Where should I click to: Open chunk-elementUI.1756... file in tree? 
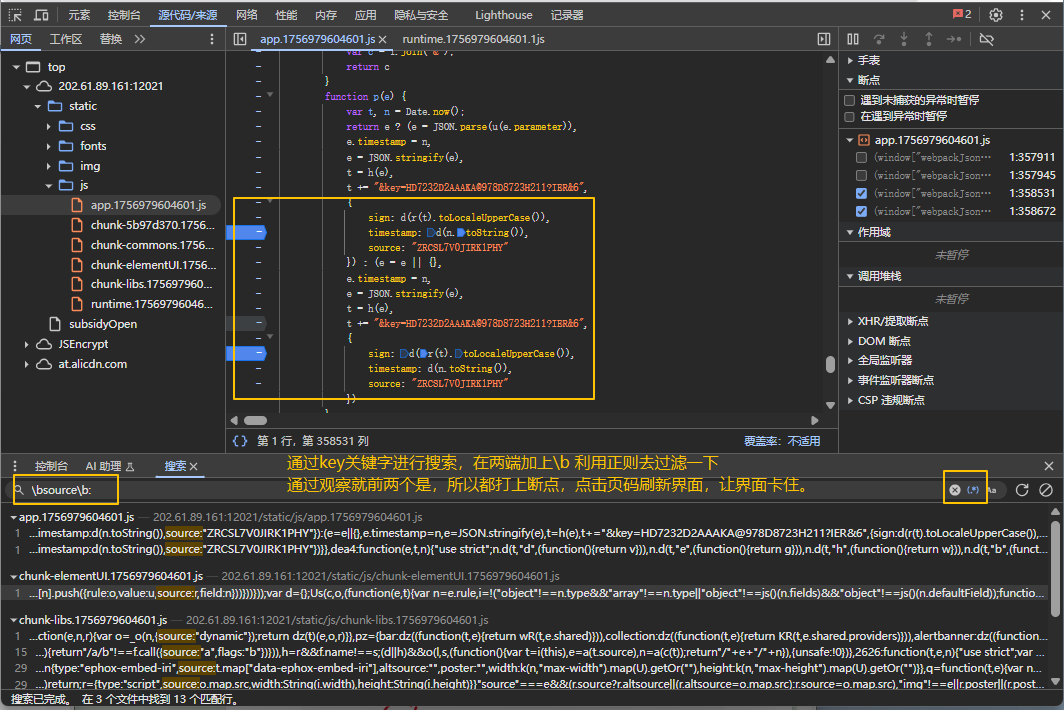[x=153, y=265]
